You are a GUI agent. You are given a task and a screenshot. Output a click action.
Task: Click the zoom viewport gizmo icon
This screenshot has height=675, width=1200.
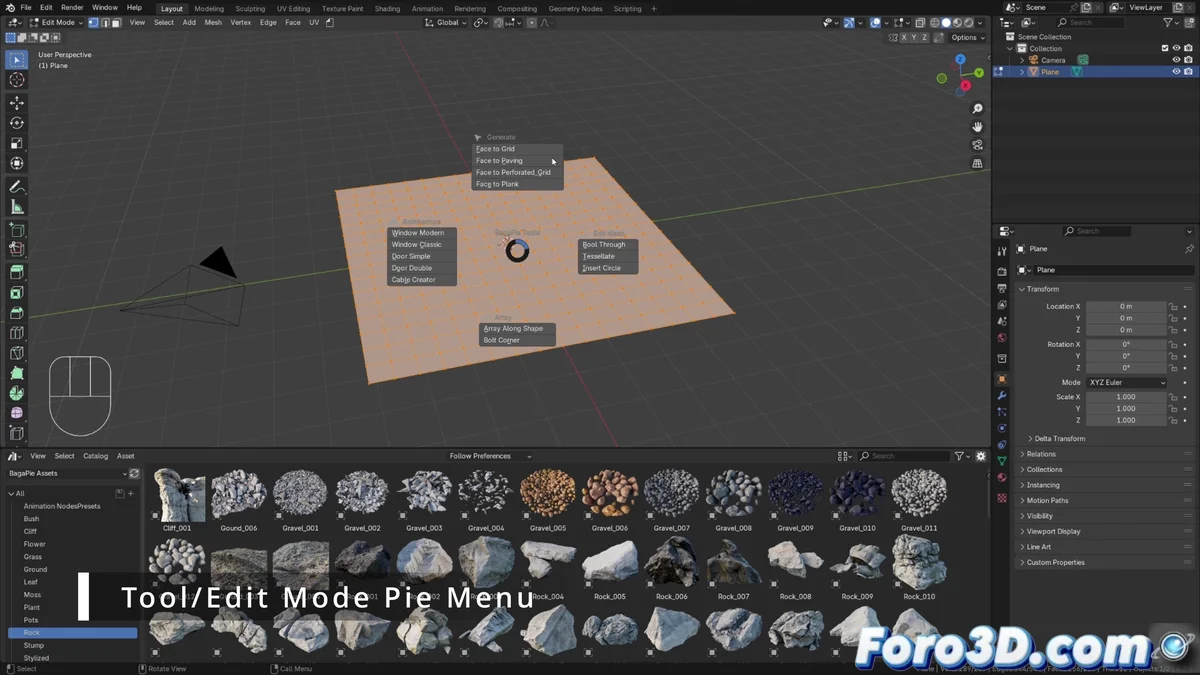(x=977, y=108)
